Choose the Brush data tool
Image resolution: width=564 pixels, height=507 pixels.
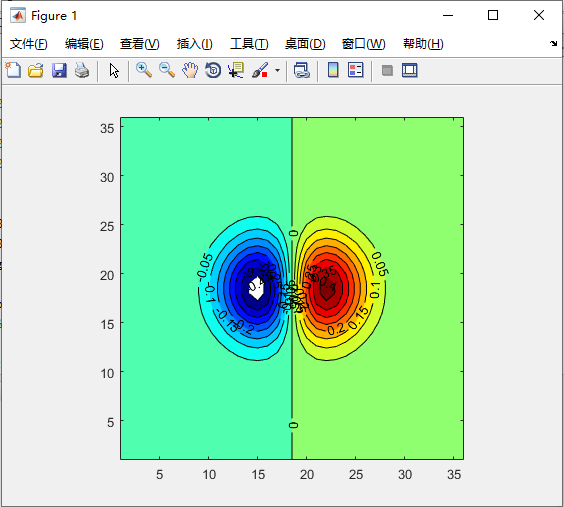pyautogui.click(x=260, y=70)
